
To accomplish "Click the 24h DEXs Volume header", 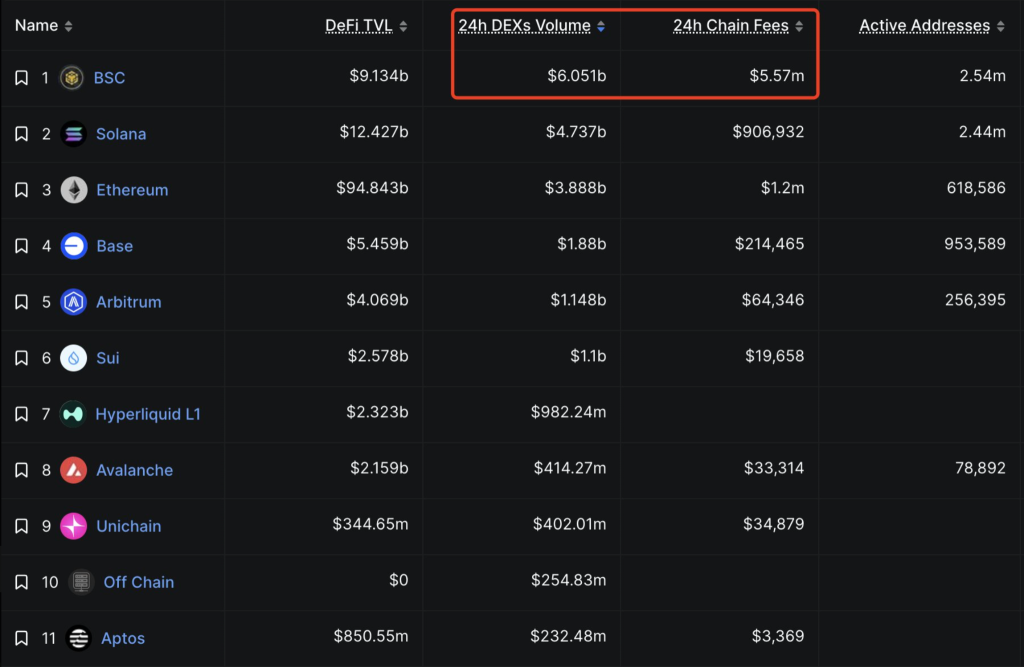I will point(524,26).
